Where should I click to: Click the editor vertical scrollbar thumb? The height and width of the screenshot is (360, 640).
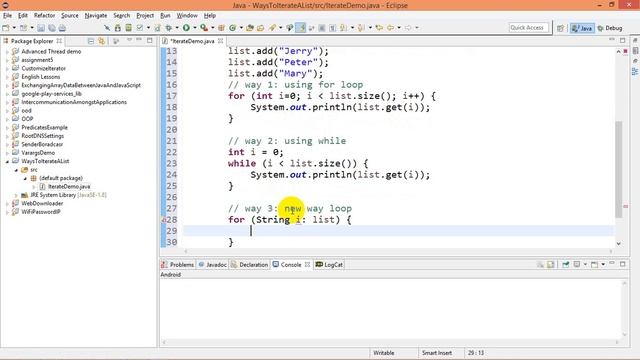pyautogui.click(x=618, y=169)
